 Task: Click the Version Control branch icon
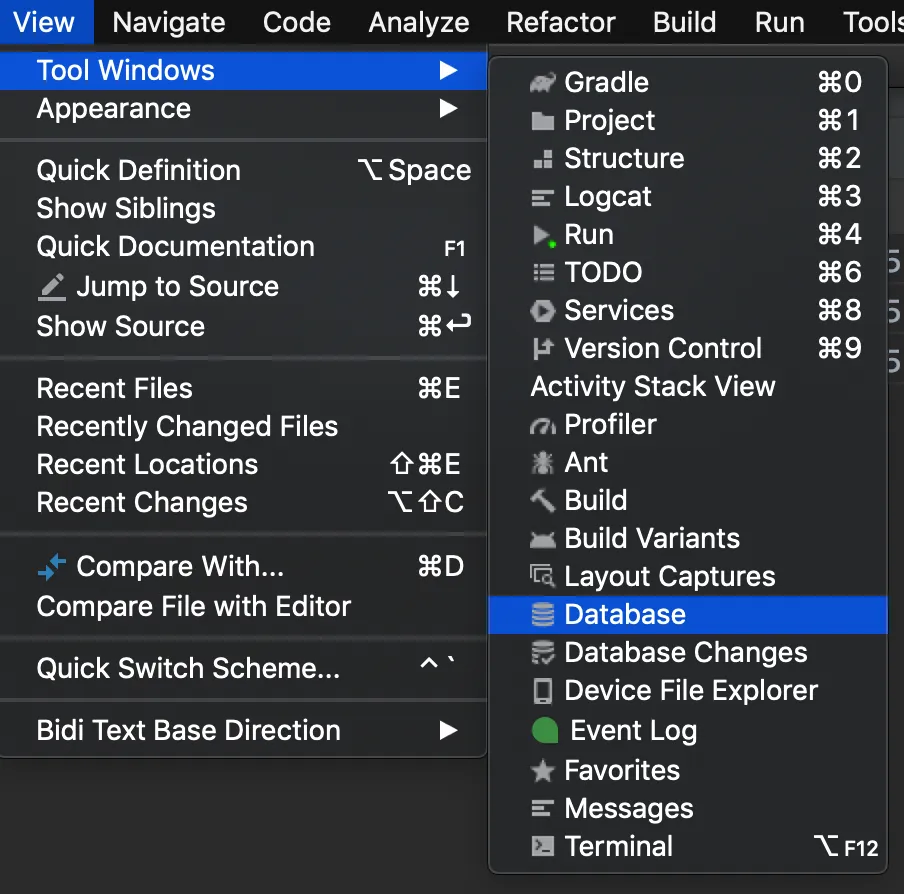coord(543,349)
